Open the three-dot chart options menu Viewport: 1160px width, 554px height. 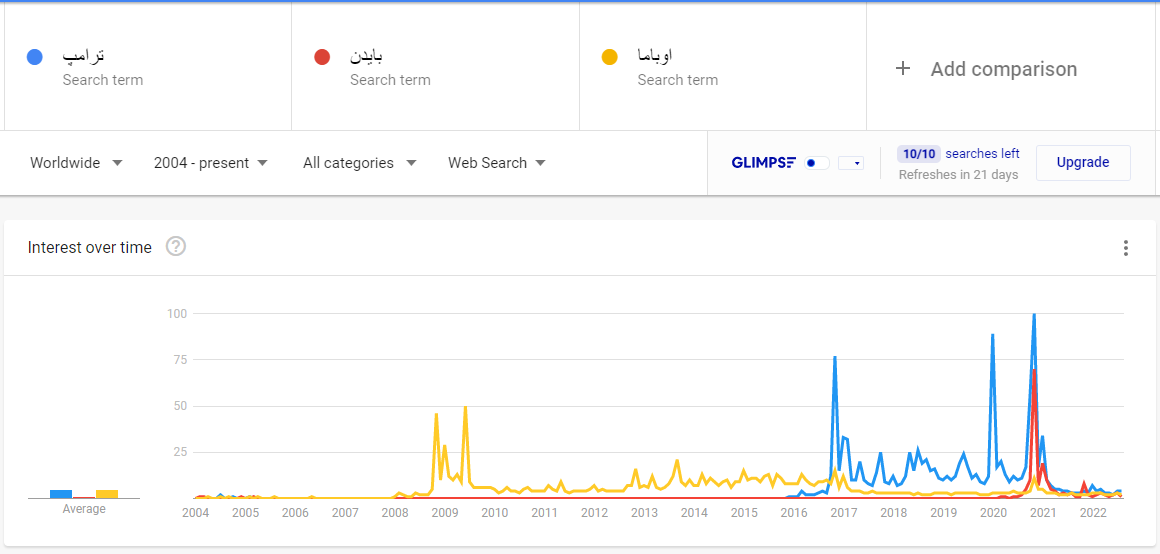(1126, 248)
